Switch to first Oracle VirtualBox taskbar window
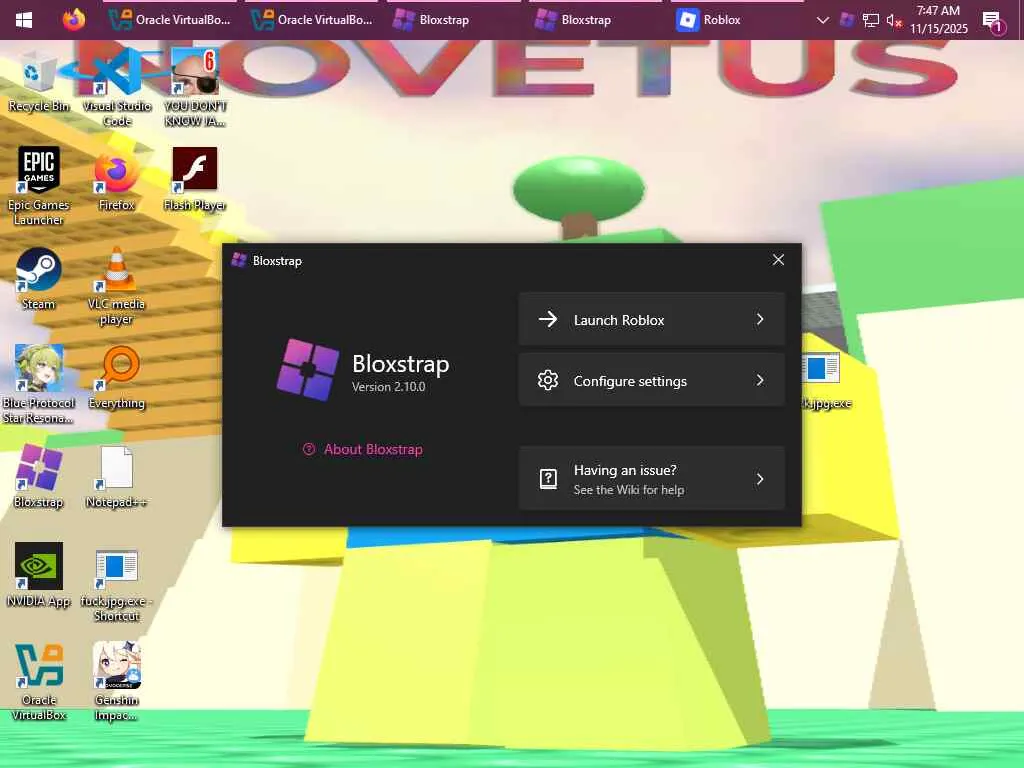Viewport: 1024px width, 768px height. point(170,20)
